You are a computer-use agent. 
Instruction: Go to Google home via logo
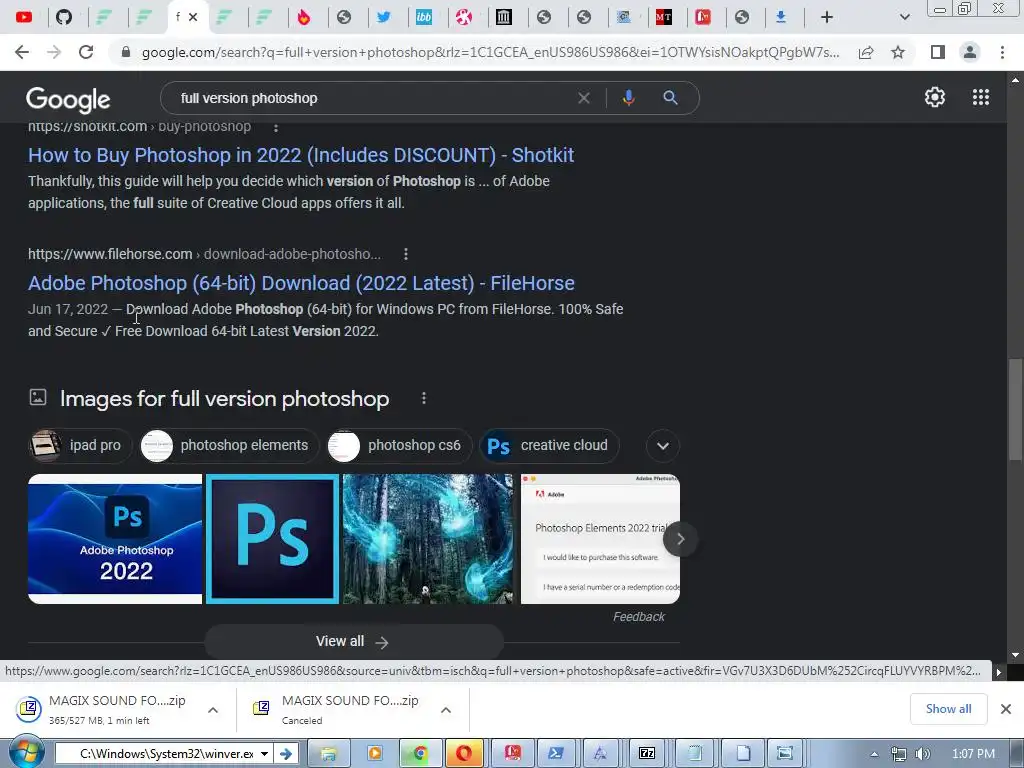(x=68, y=99)
